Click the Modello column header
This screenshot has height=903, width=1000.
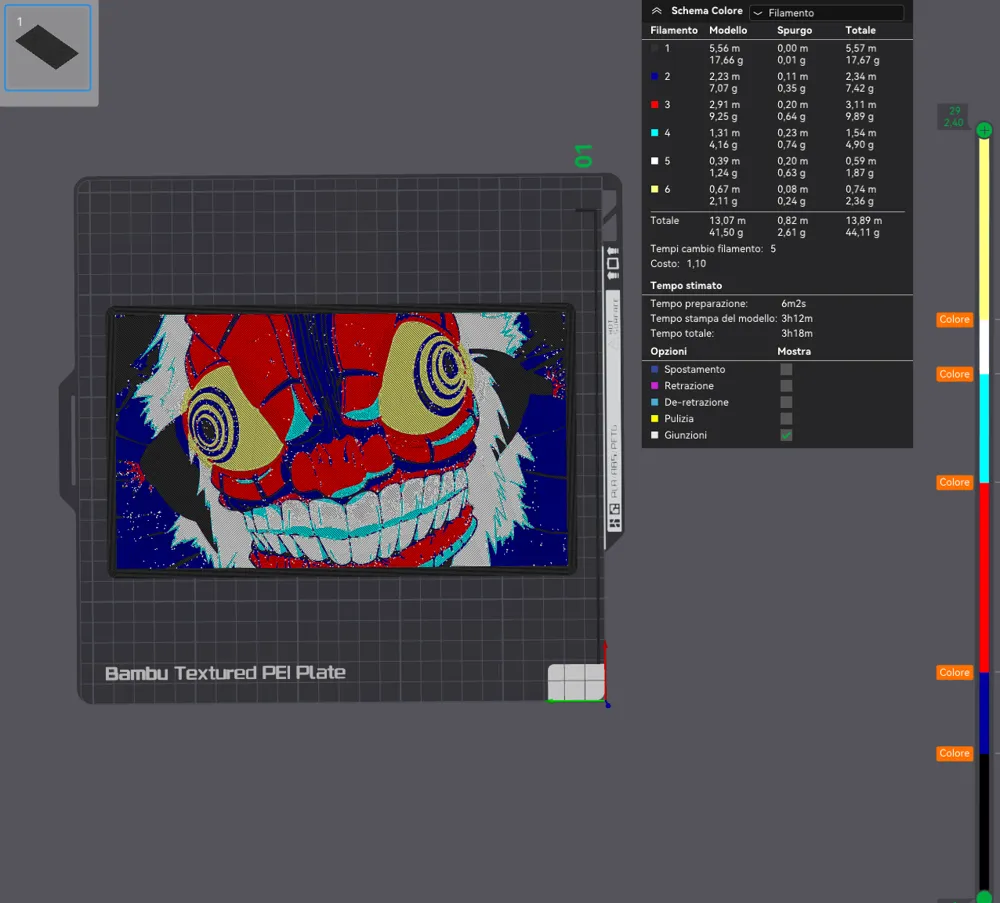click(x=728, y=30)
